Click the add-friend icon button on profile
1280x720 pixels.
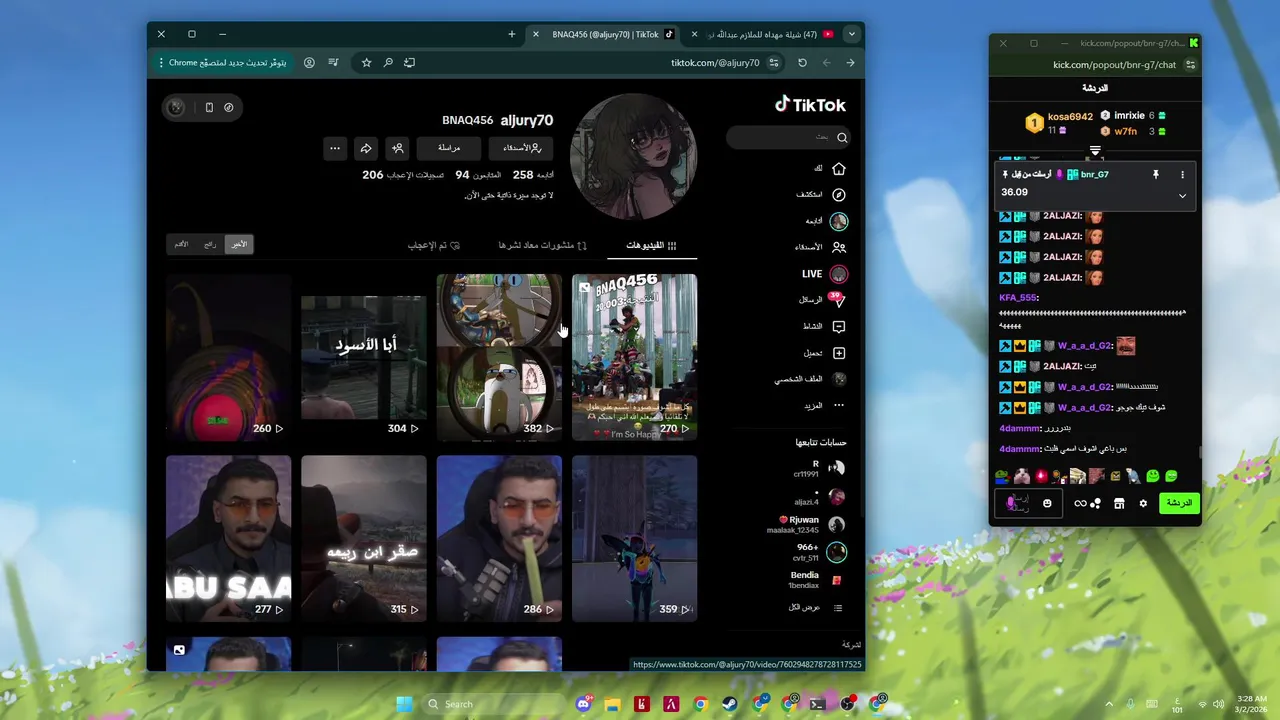[398, 148]
